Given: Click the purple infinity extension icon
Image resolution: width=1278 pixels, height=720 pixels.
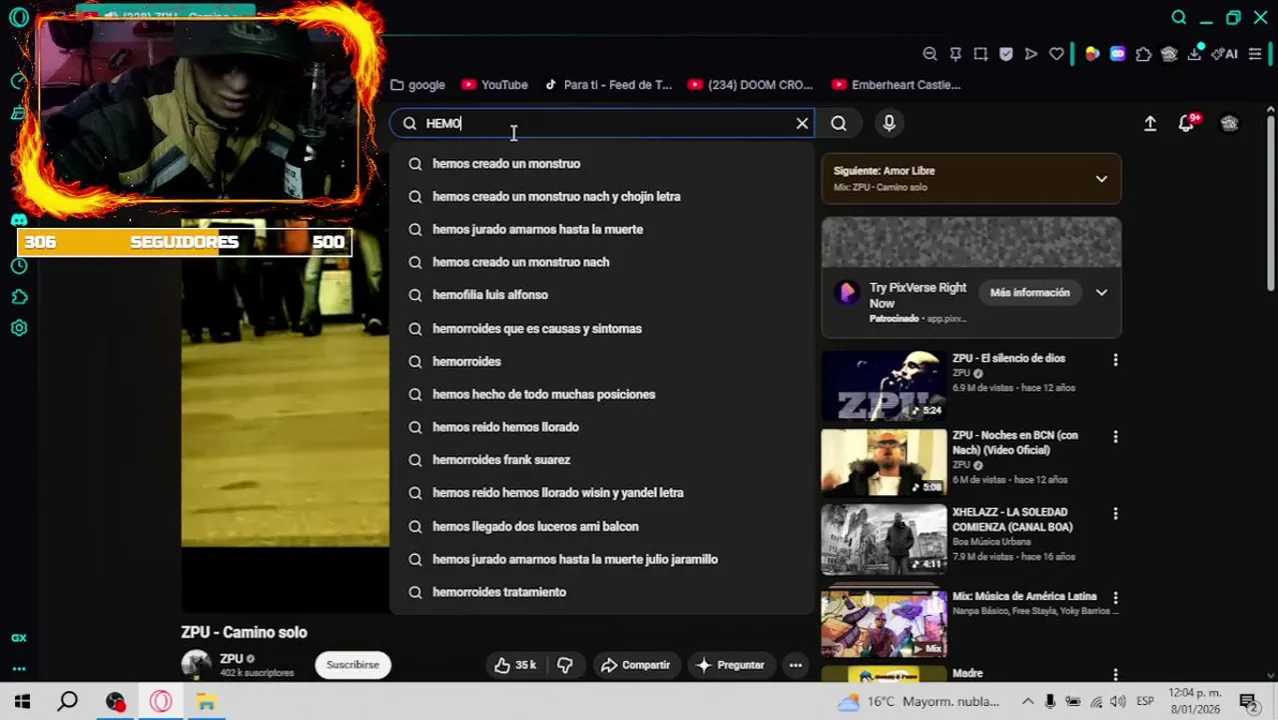Looking at the screenshot, I should click(1118, 54).
